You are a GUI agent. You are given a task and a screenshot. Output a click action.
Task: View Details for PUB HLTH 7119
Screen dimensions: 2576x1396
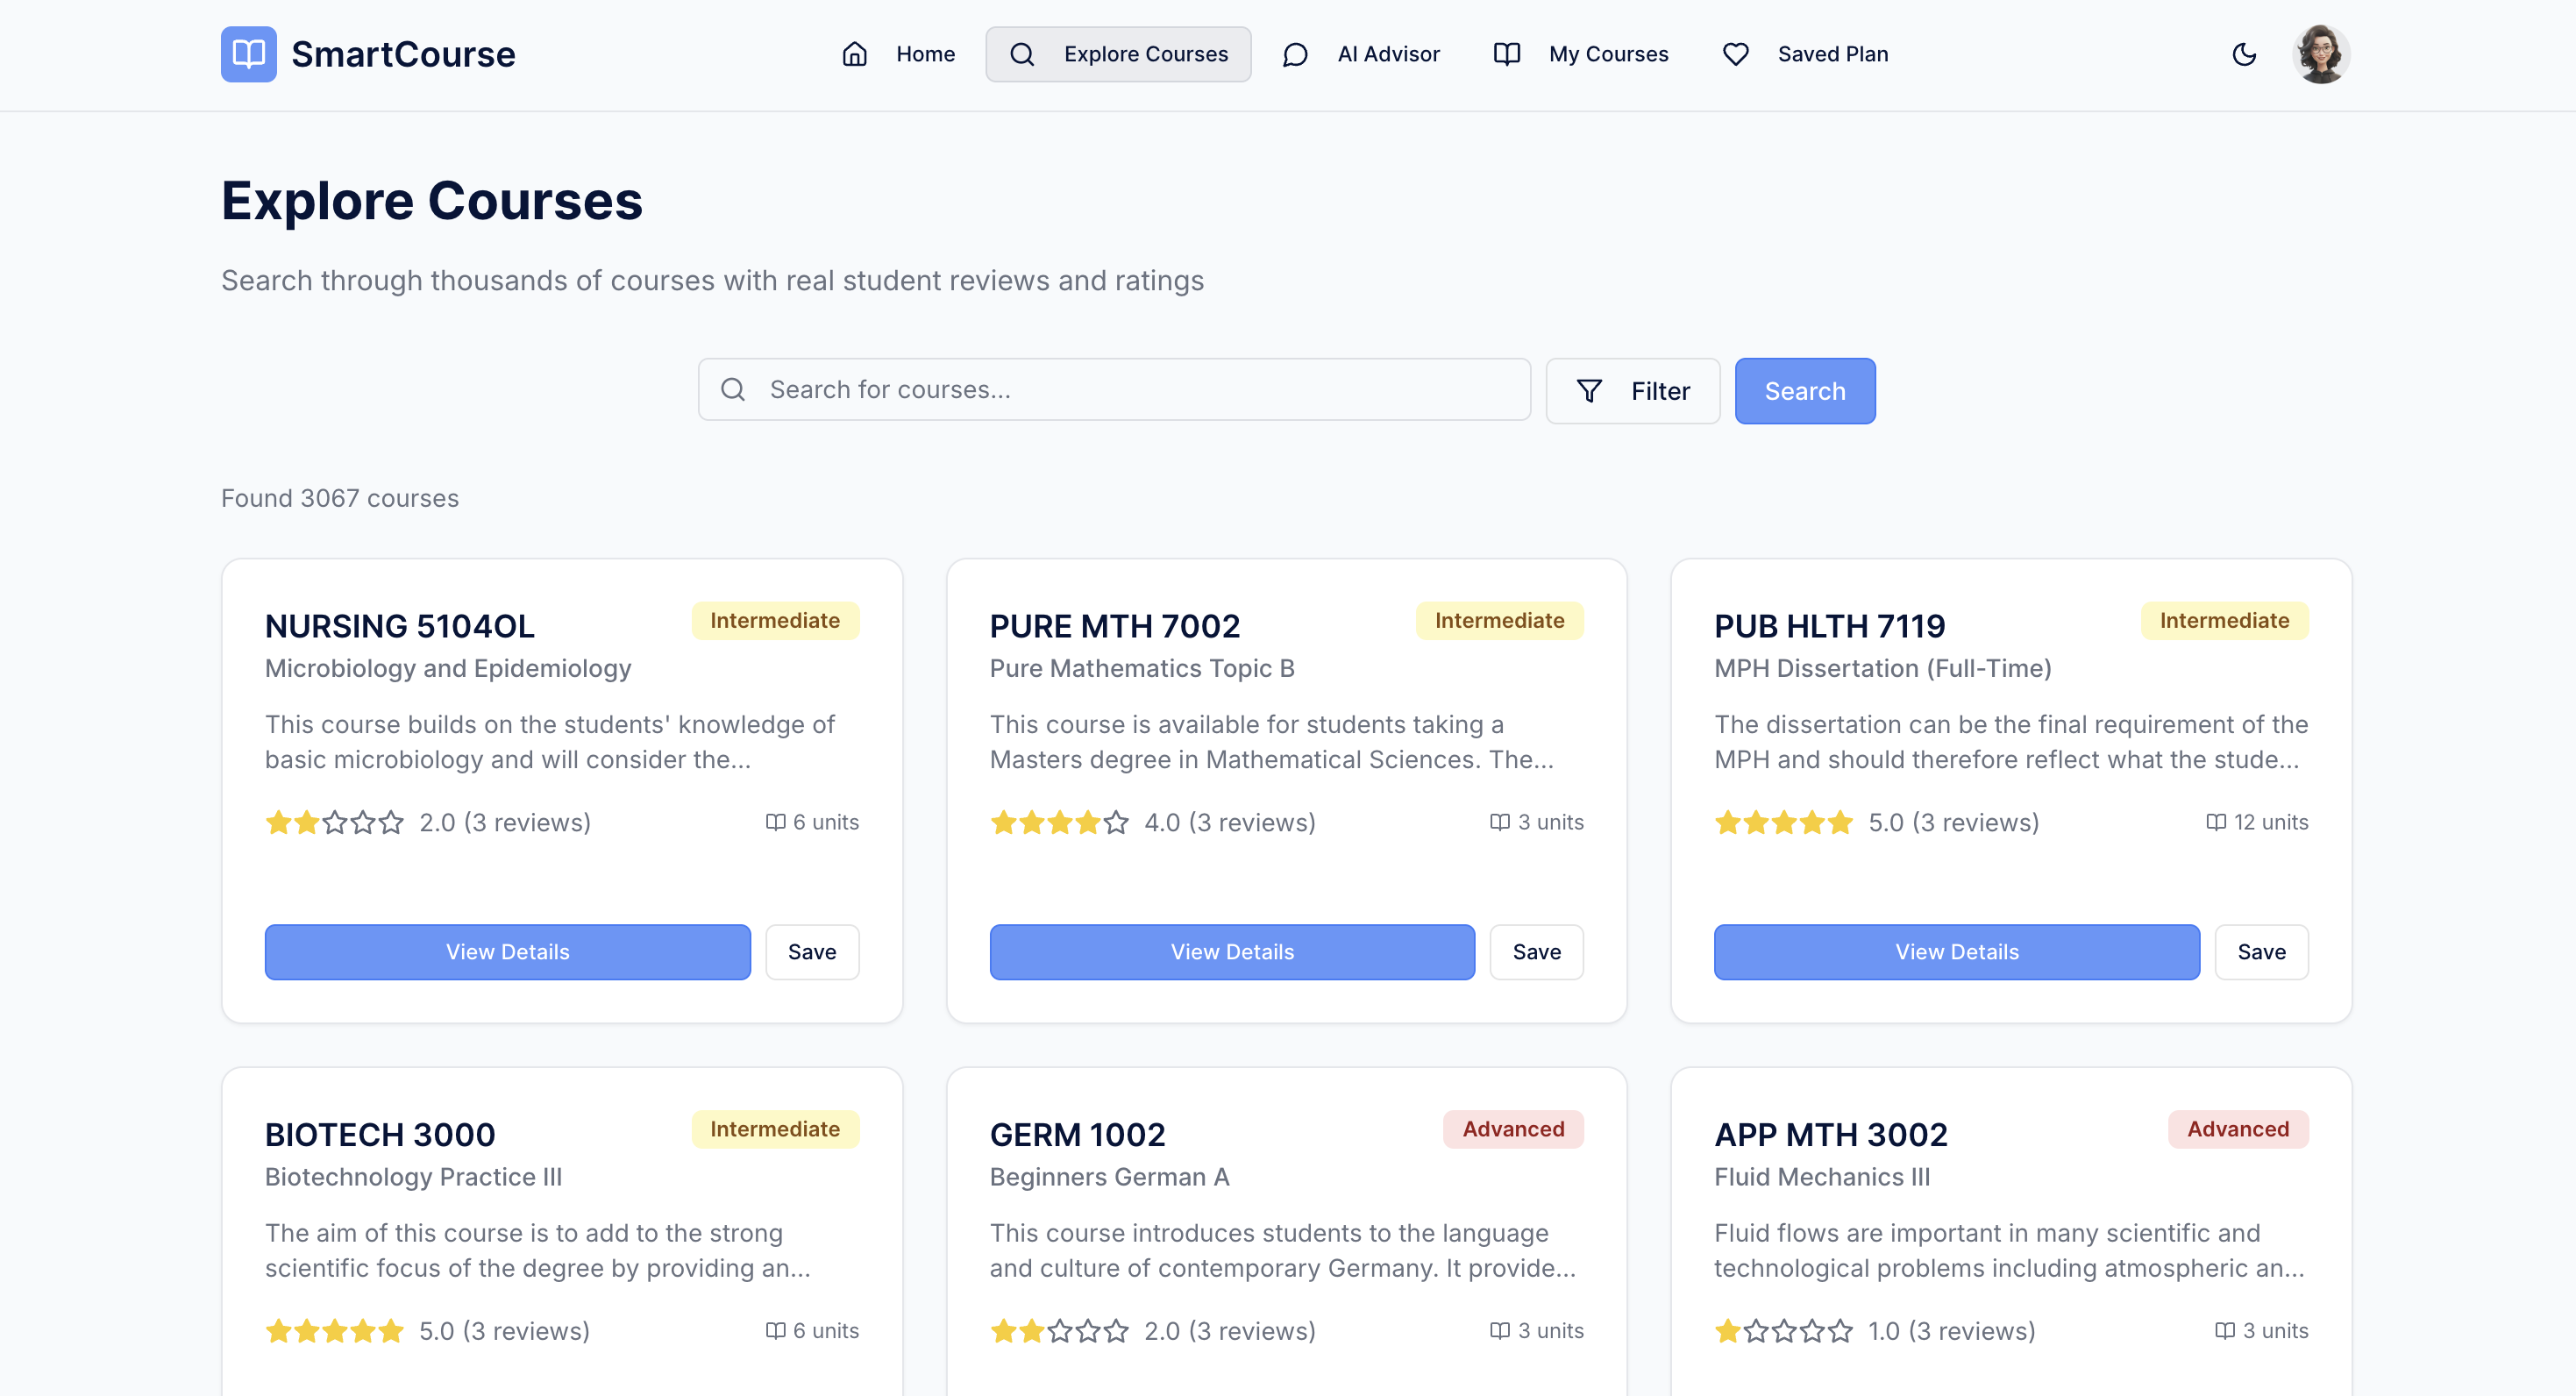(x=1956, y=952)
